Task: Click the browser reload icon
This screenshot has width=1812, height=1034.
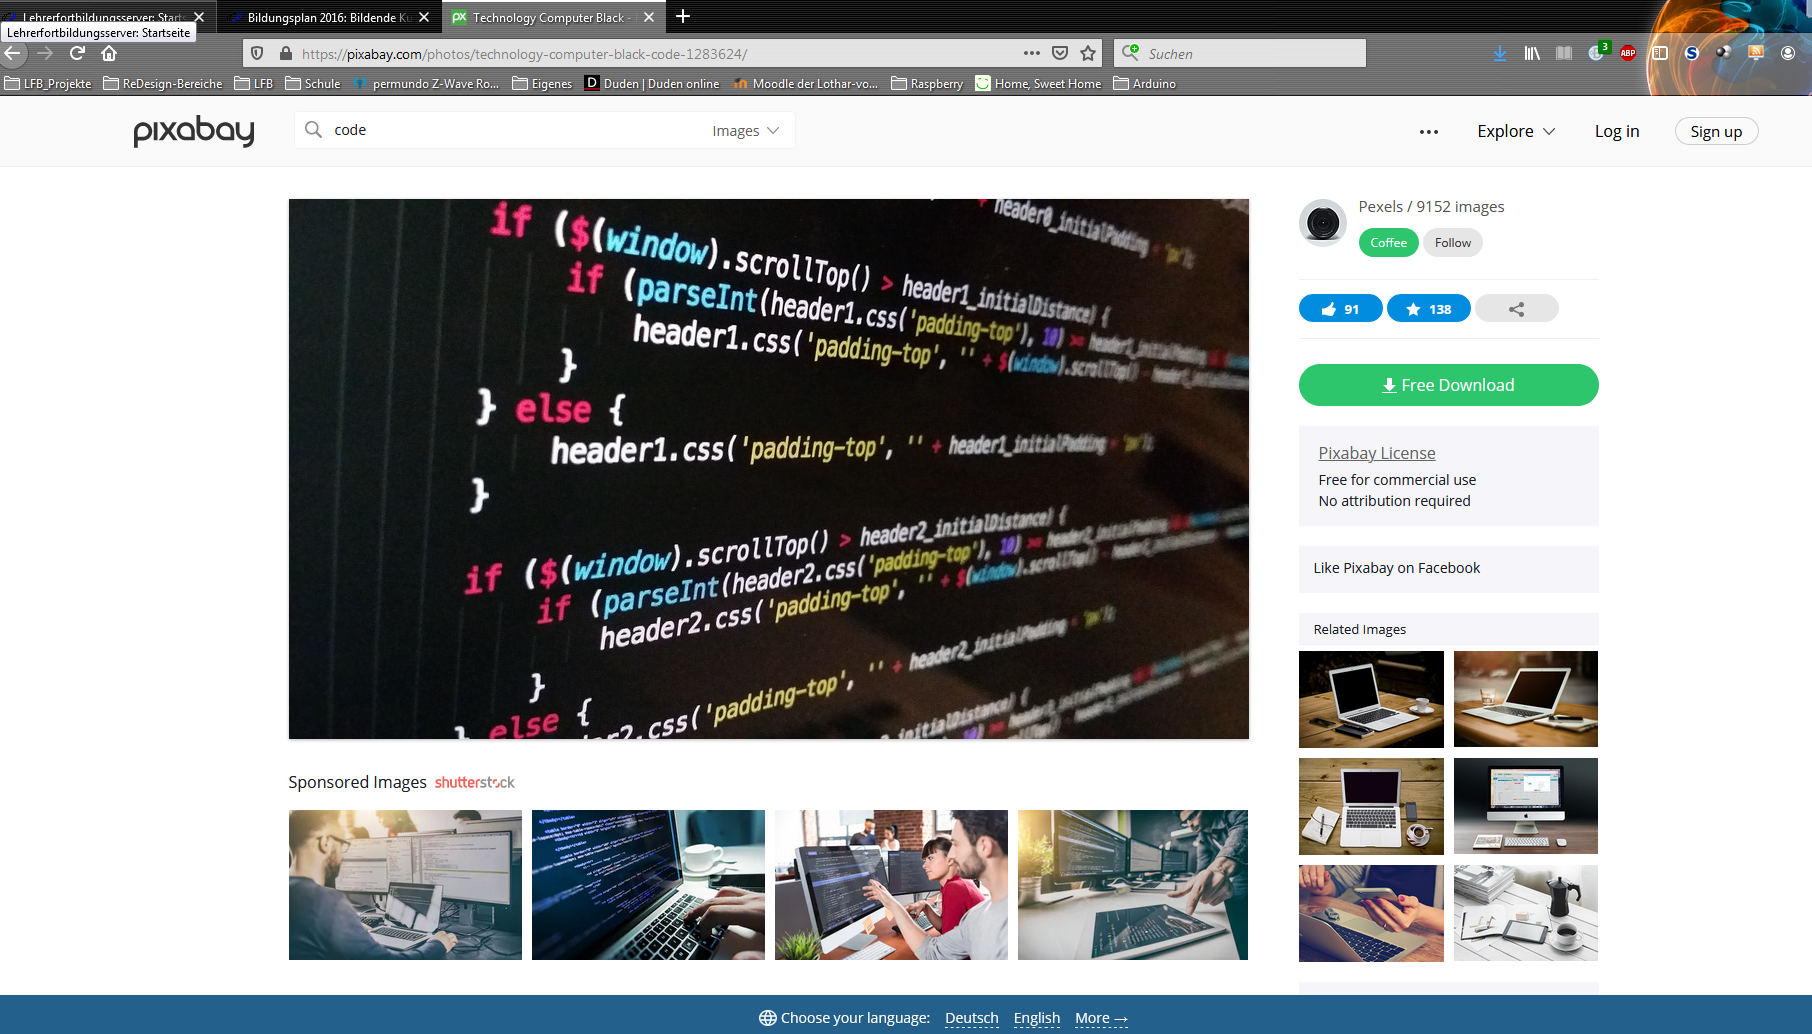Action: coord(77,53)
